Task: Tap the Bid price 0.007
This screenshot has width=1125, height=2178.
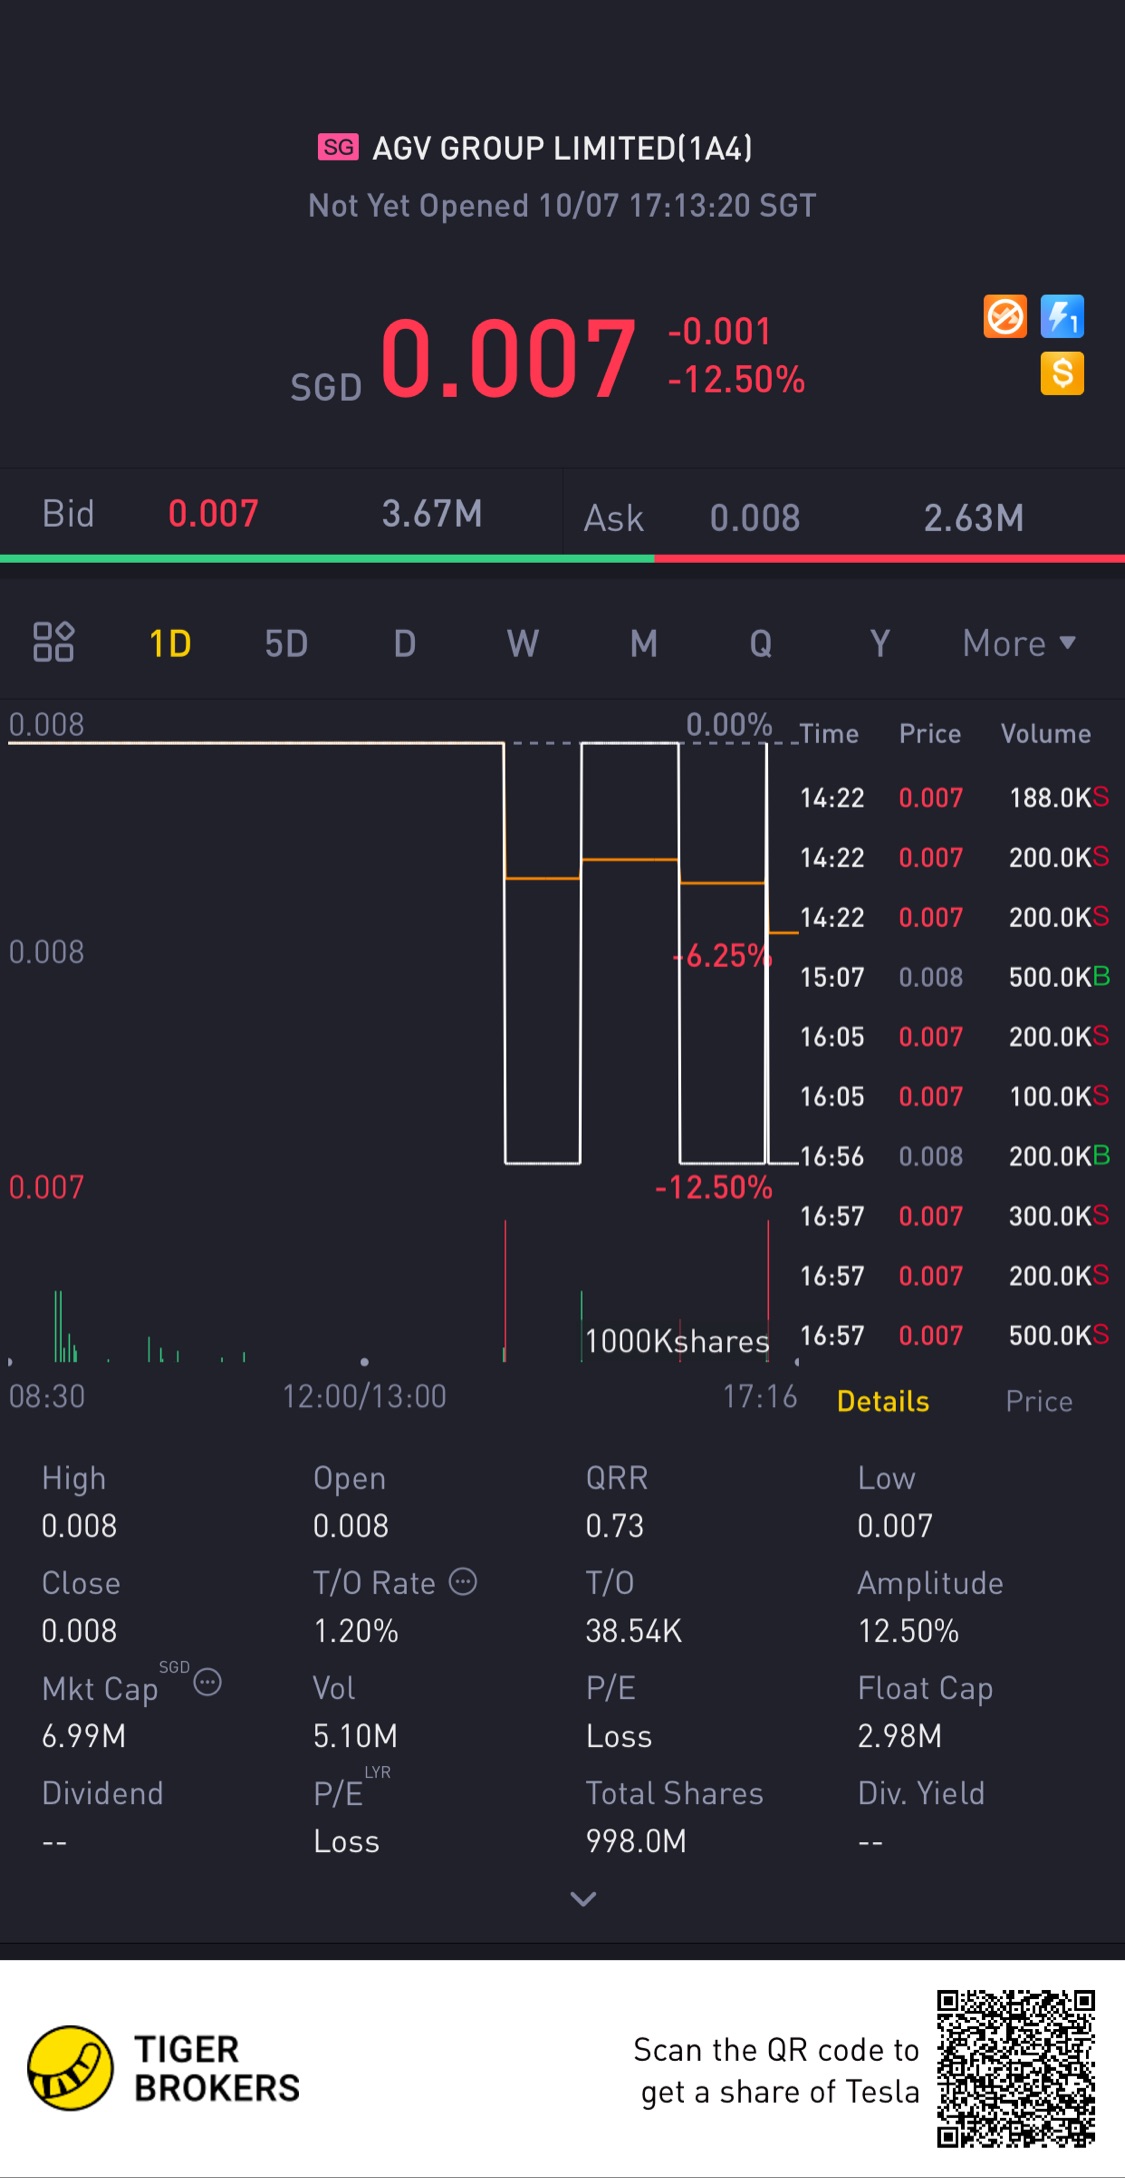Action: [x=213, y=513]
